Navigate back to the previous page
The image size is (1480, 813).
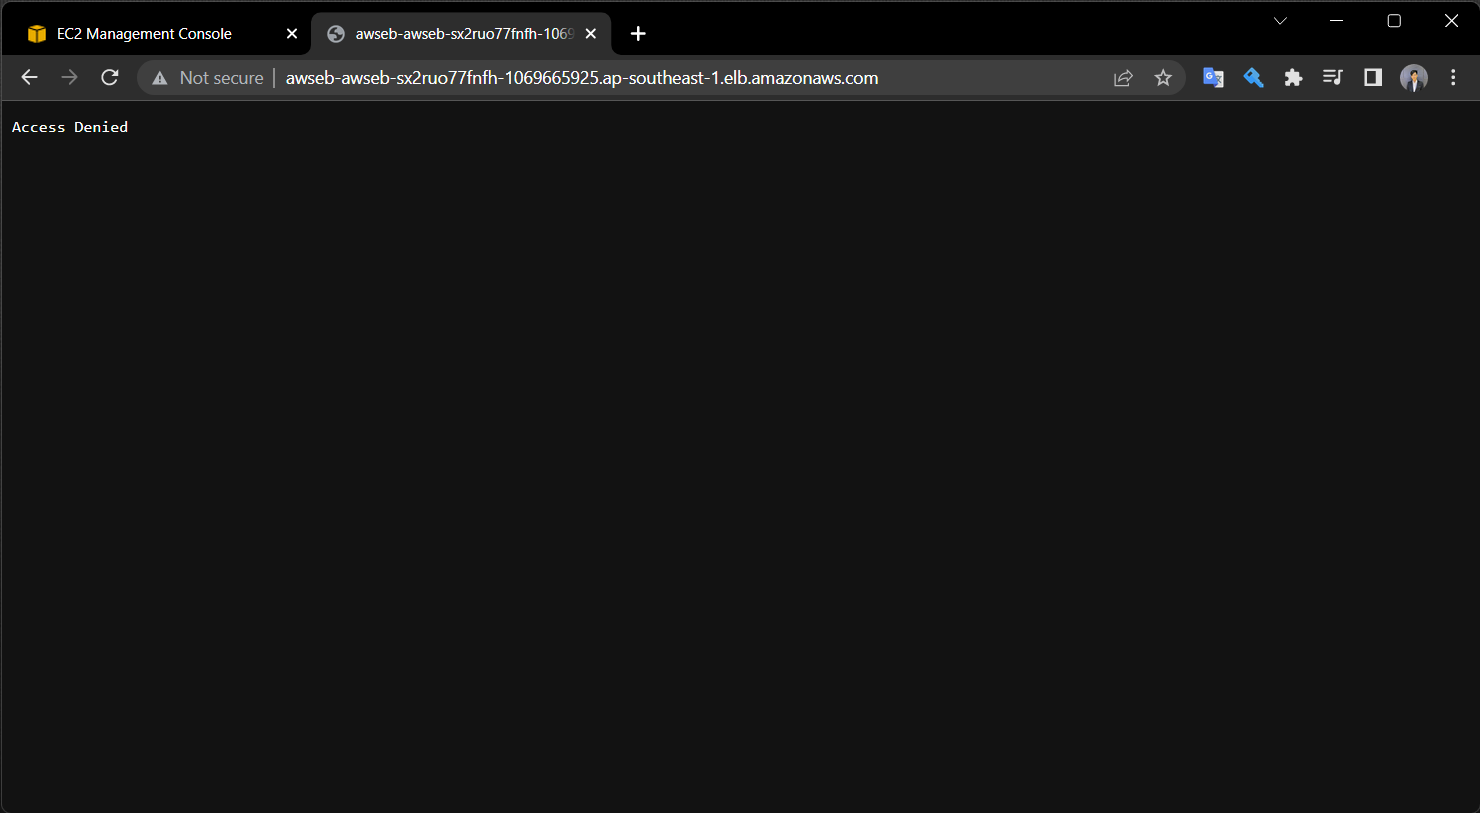tap(29, 77)
